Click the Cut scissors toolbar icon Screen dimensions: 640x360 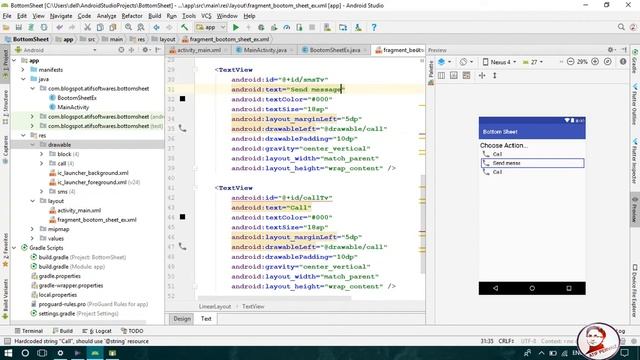click(x=87, y=27)
